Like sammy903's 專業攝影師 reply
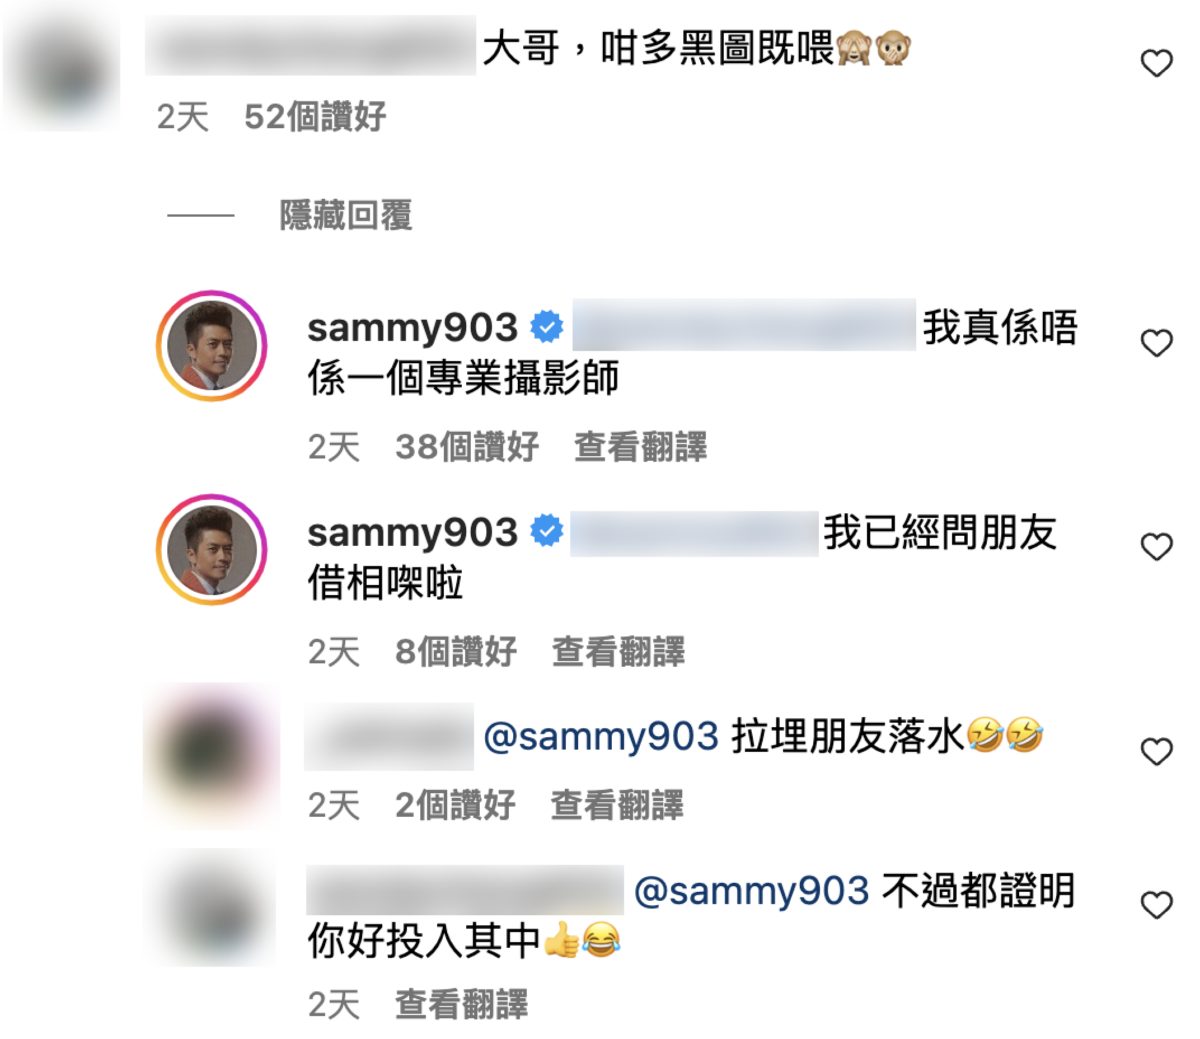 coord(1156,343)
